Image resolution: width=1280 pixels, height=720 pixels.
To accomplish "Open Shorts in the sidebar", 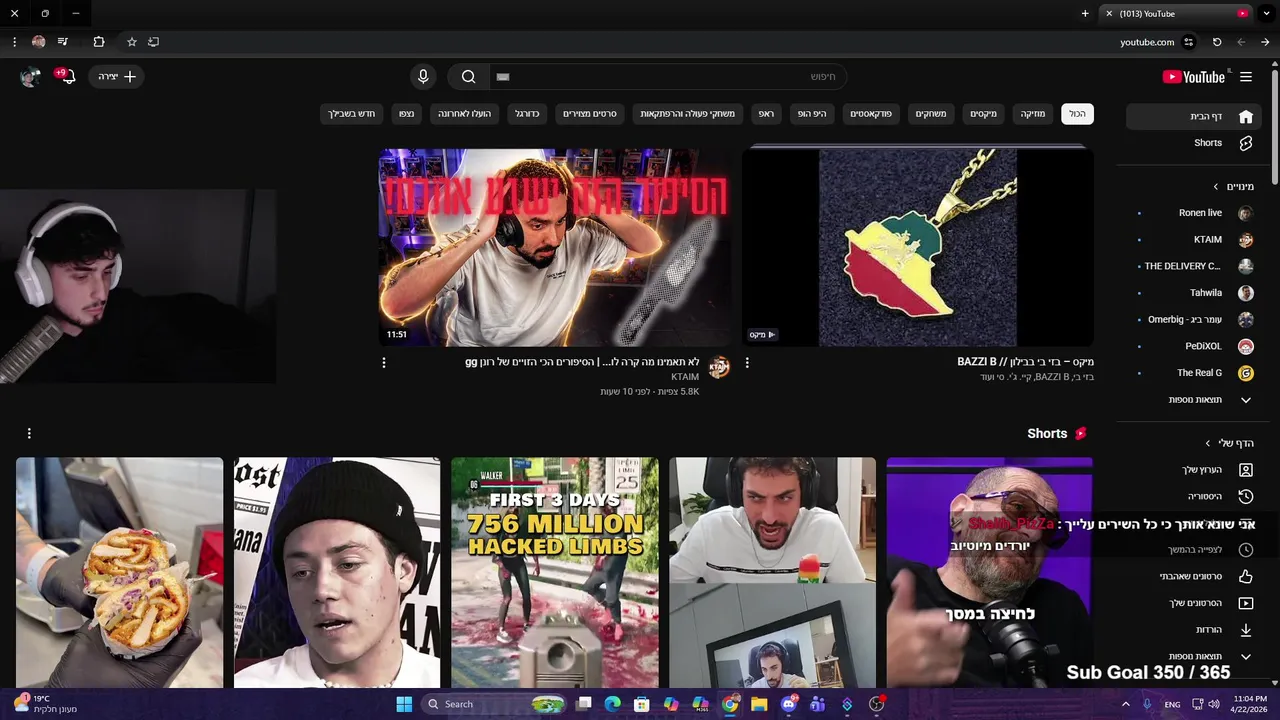I will click(x=1195, y=143).
